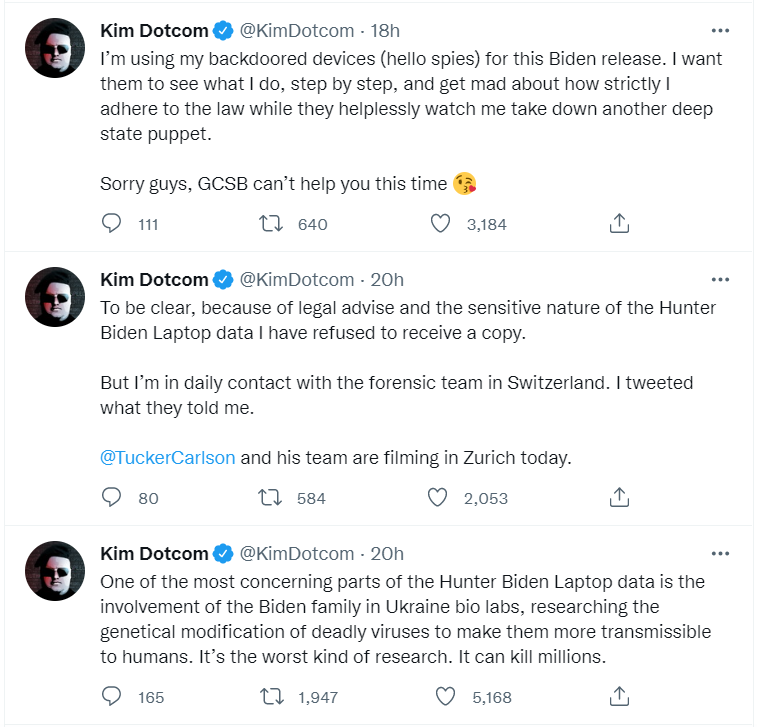The width and height of the screenshot is (757, 727).
Task: Share the tweet about GCSB spies
Action: (619, 224)
